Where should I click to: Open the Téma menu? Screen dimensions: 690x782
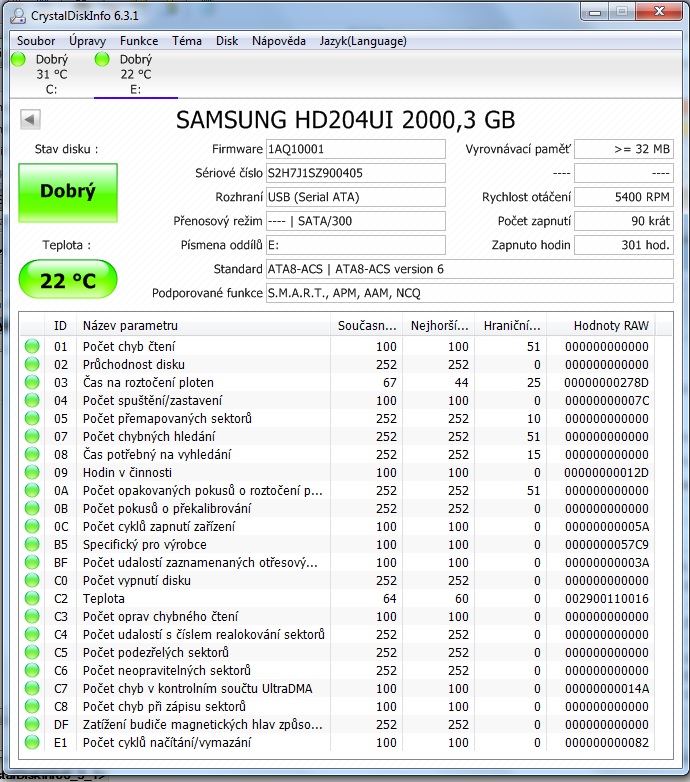point(187,41)
